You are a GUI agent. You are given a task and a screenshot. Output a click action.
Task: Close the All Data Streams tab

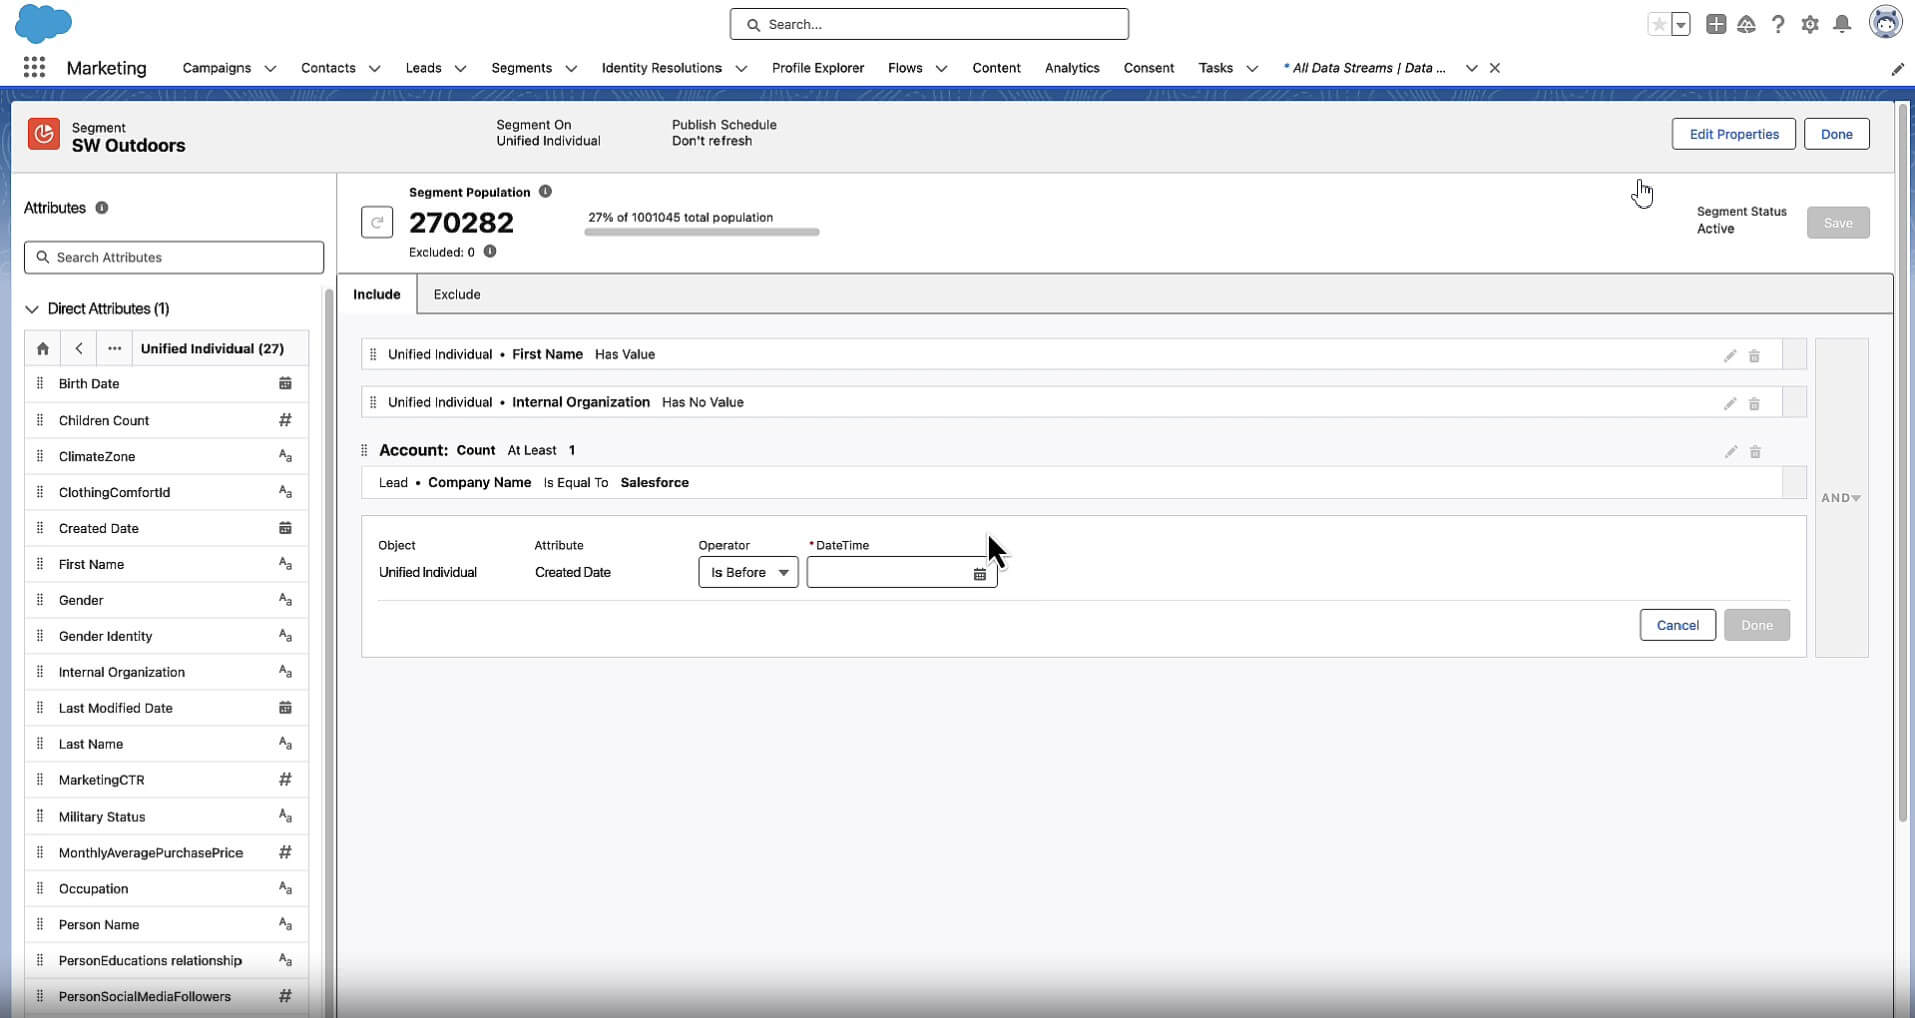tap(1495, 68)
